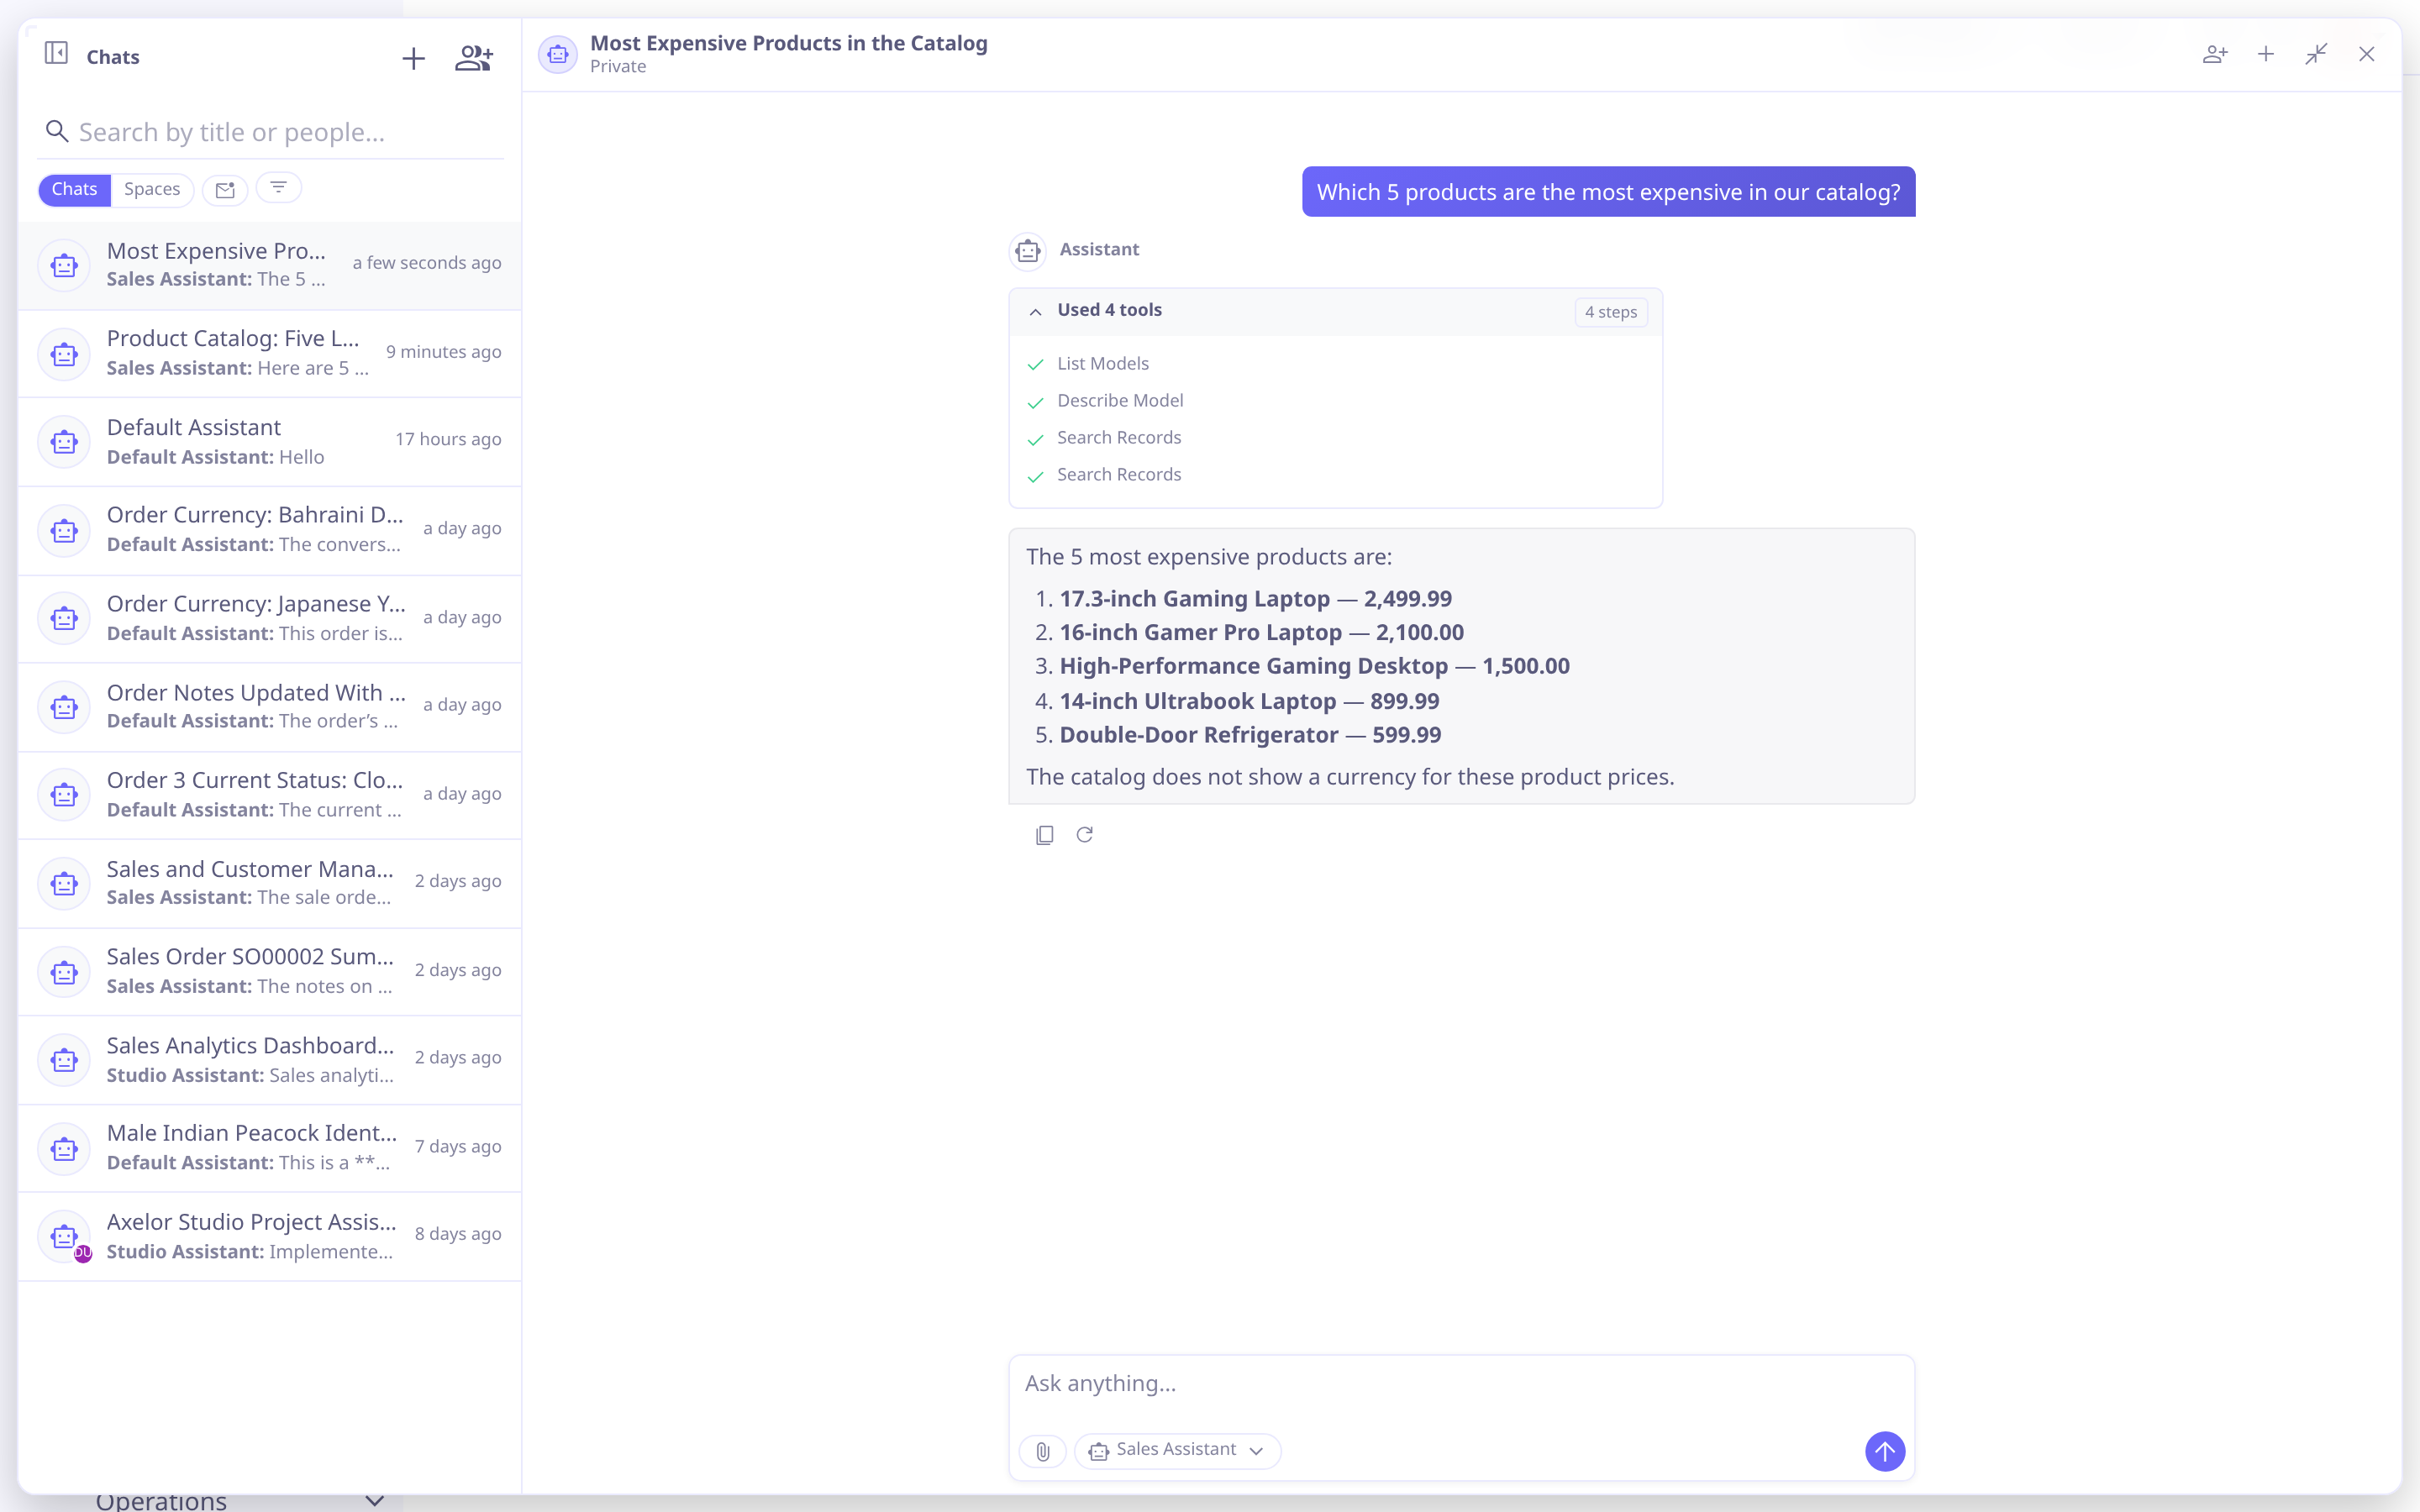Create a group chat with people icon
The image size is (2420, 1512).
tap(473, 58)
